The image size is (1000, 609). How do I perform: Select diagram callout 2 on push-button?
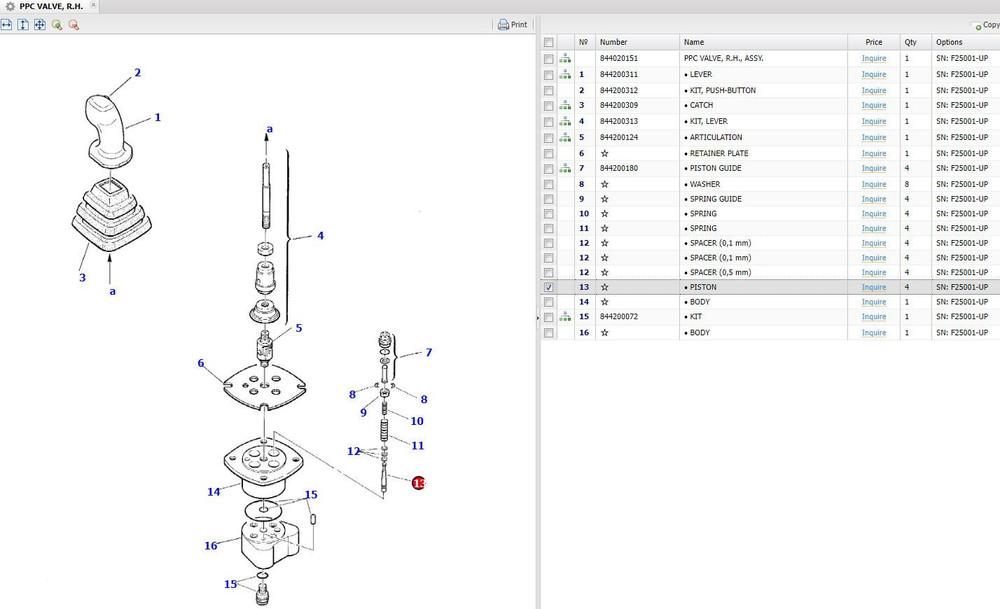137,73
